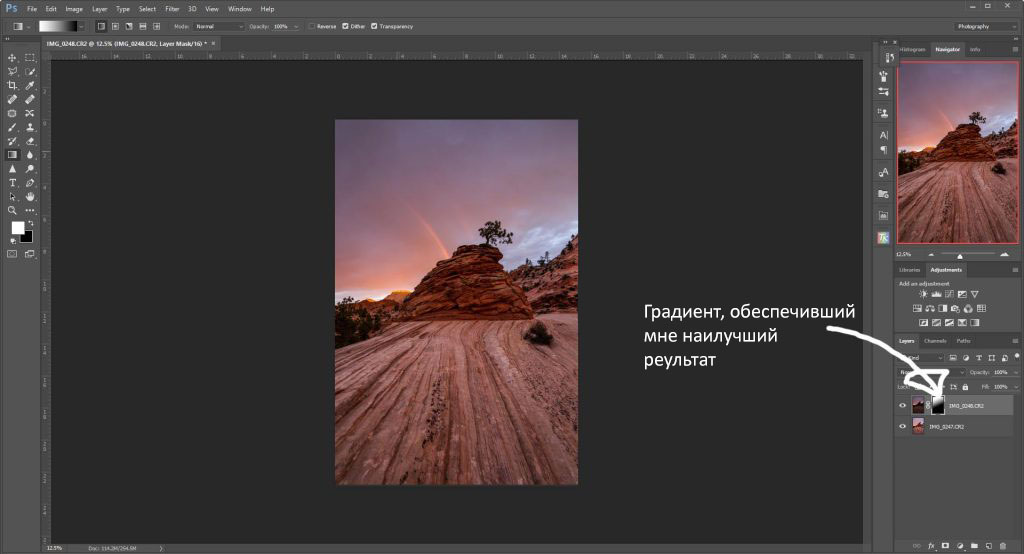Open the TK panel icon in dock
The image size is (1024, 554).
[x=884, y=237]
